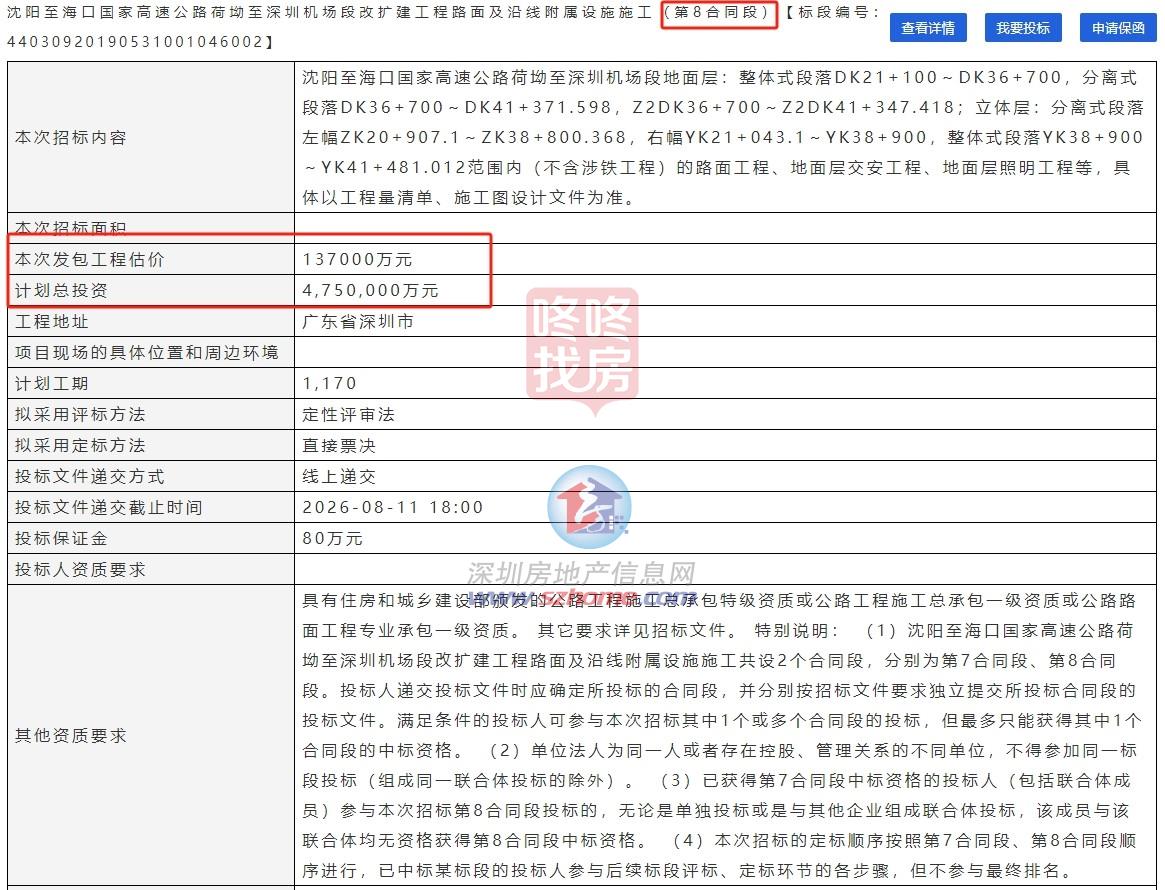
Task: Select the 投标文件递交截止时间 label
Action: click(x=108, y=507)
